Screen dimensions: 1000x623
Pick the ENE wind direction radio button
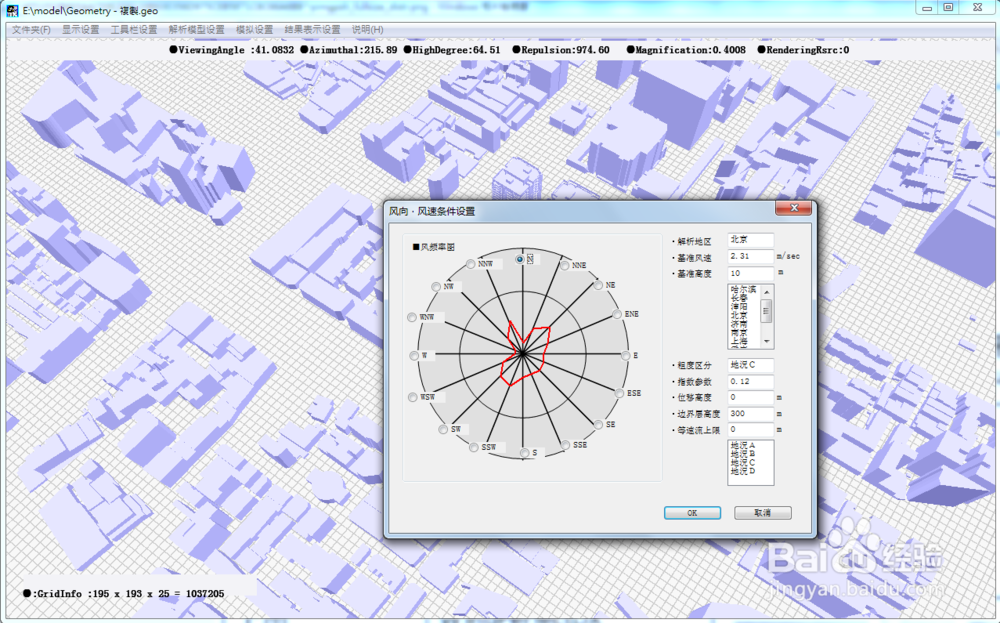click(x=617, y=314)
